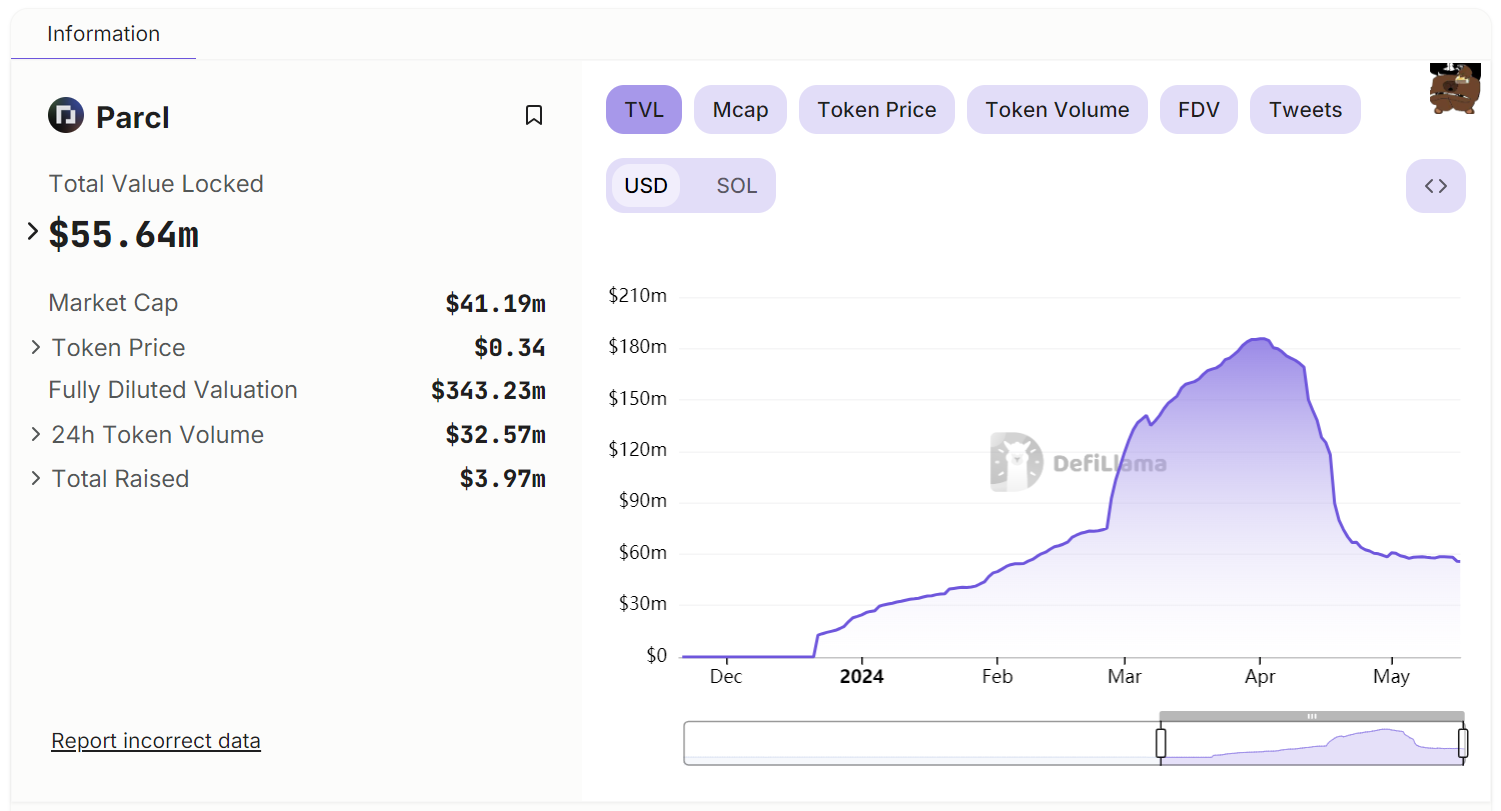Toggle the Mcap chart metric
The width and height of the screenshot is (1501, 811).
tap(740, 110)
